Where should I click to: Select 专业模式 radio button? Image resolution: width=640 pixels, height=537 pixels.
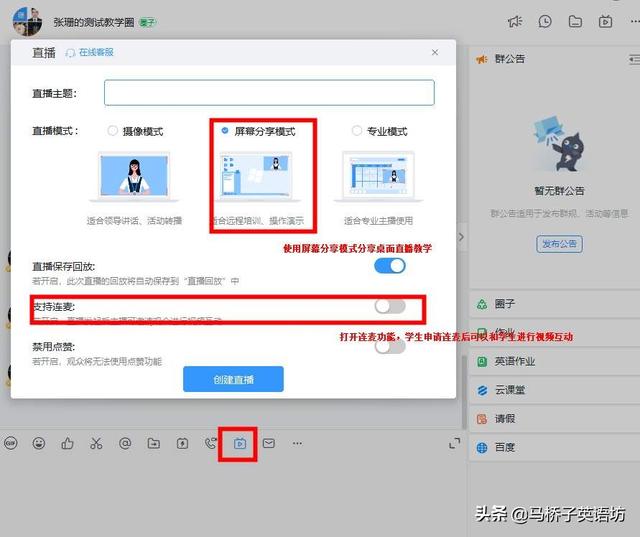357,131
